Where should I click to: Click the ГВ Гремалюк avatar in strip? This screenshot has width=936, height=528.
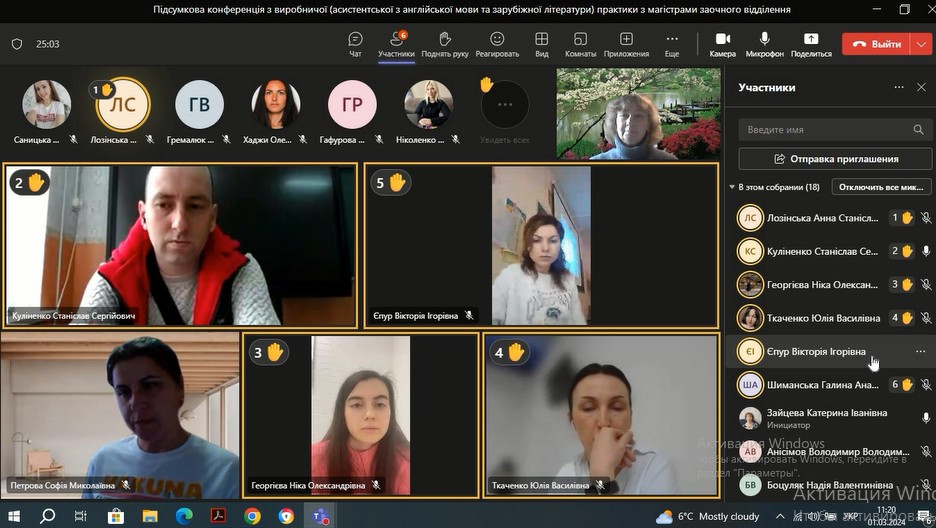(199, 104)
